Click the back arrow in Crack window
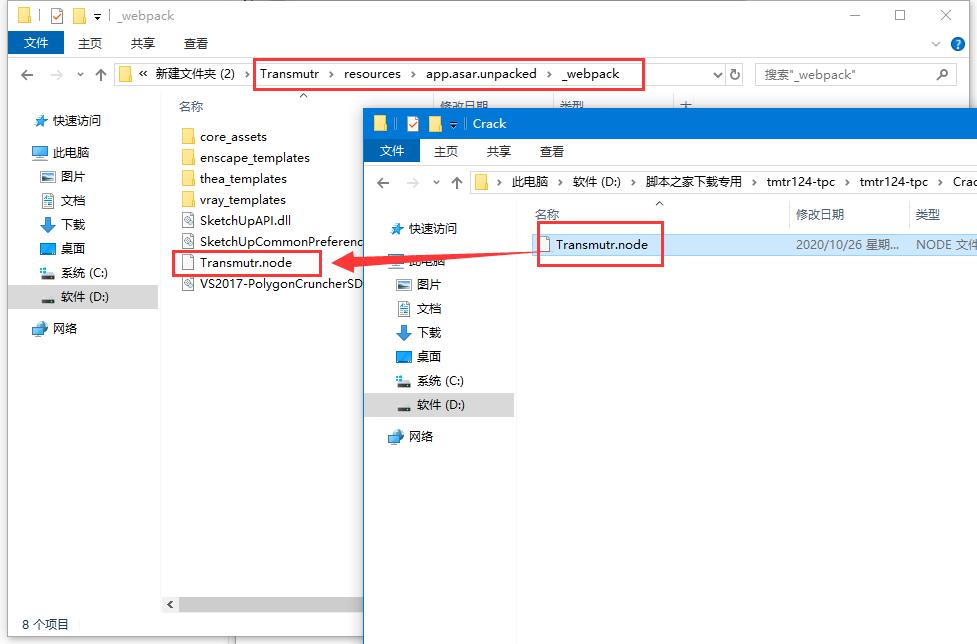 click(x=383, y=181)
